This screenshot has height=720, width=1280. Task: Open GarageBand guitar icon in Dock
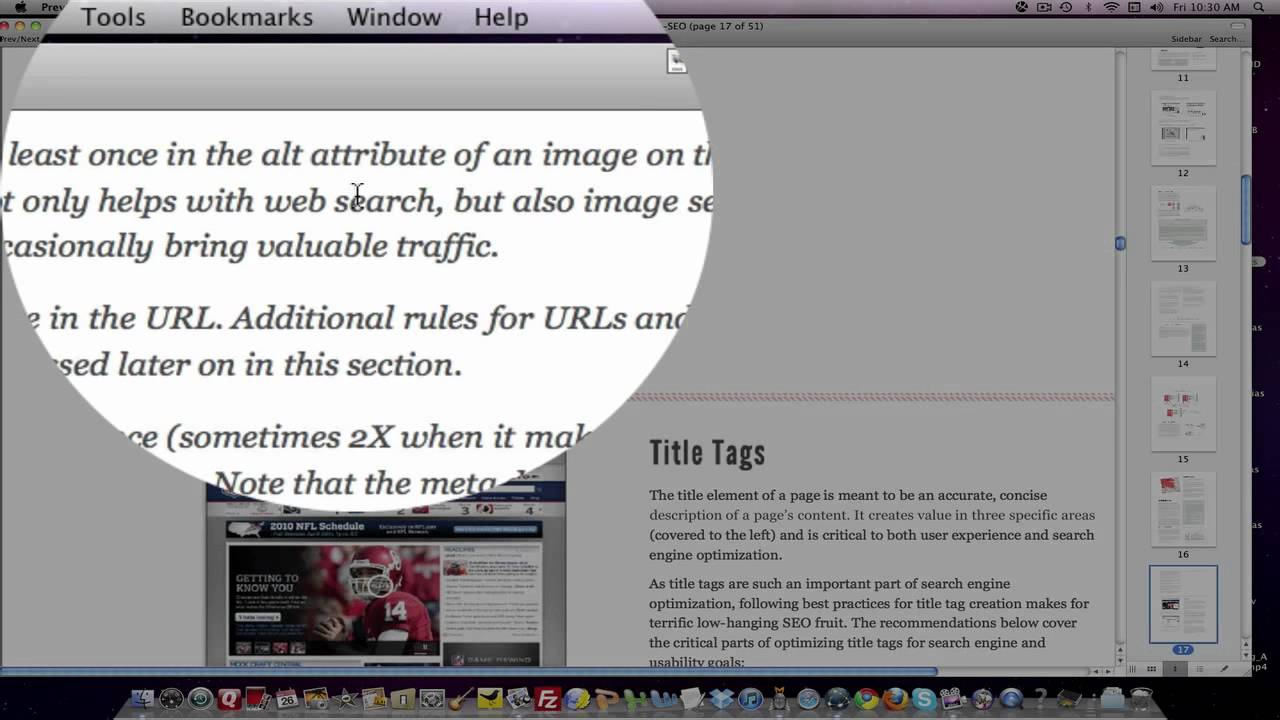[461, 699]
